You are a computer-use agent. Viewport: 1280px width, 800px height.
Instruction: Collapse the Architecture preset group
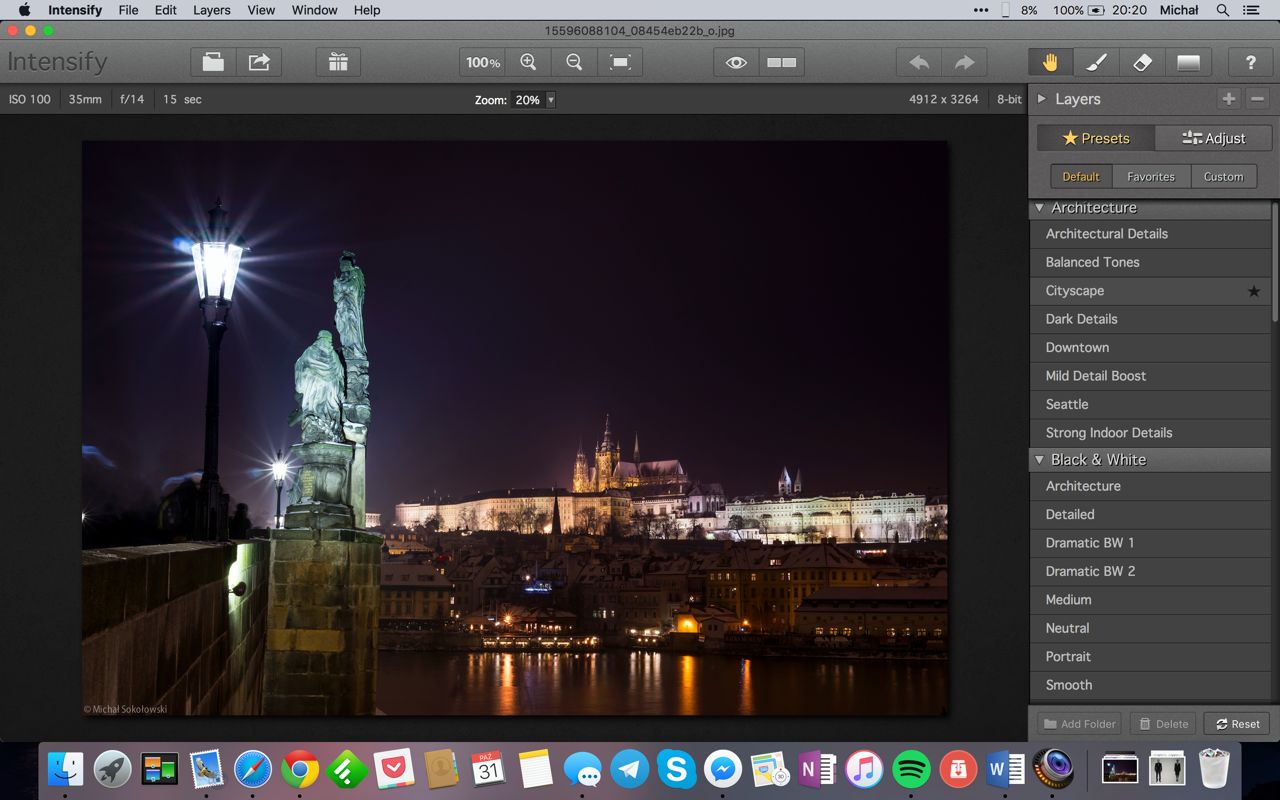(1040, 208)
